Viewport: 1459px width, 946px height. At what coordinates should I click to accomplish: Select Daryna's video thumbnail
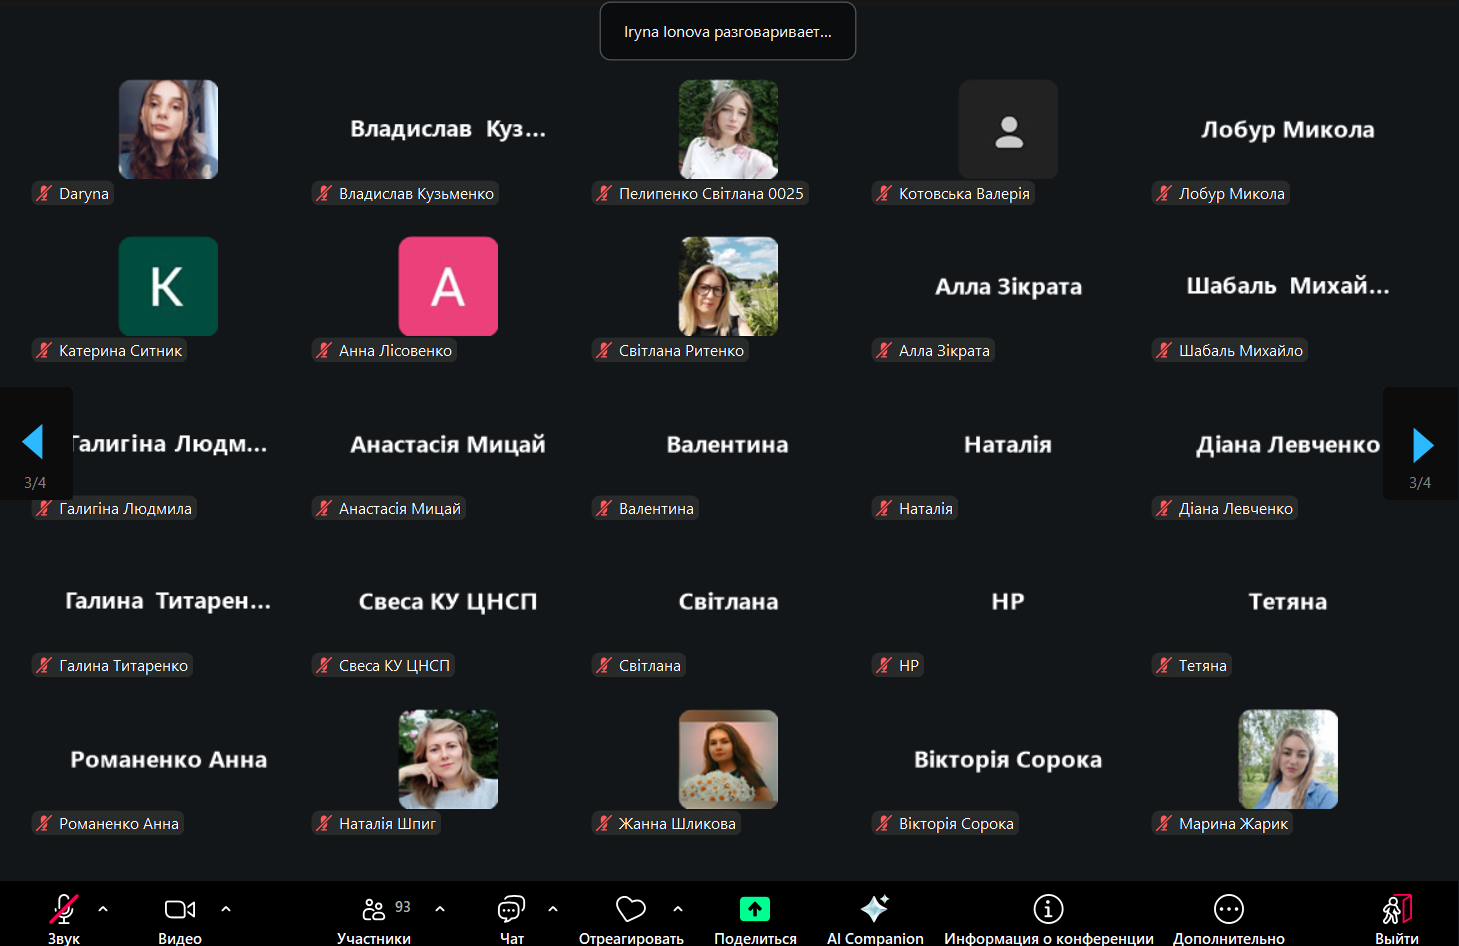click(x=168, y=130)
